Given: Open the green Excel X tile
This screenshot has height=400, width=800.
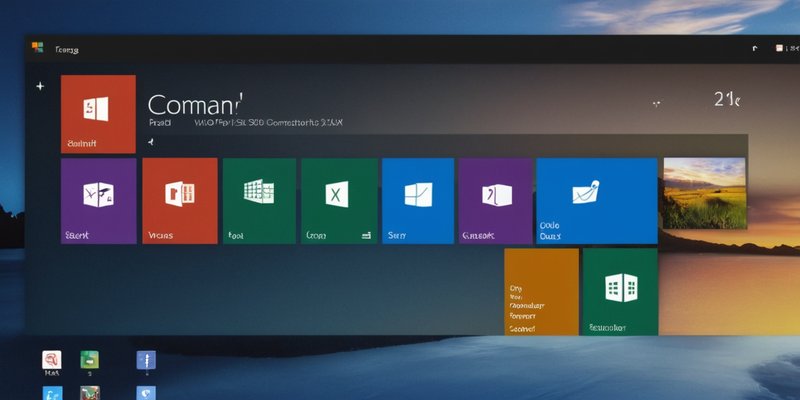Looking at the screenshot, I should click(x=339, y=201).
